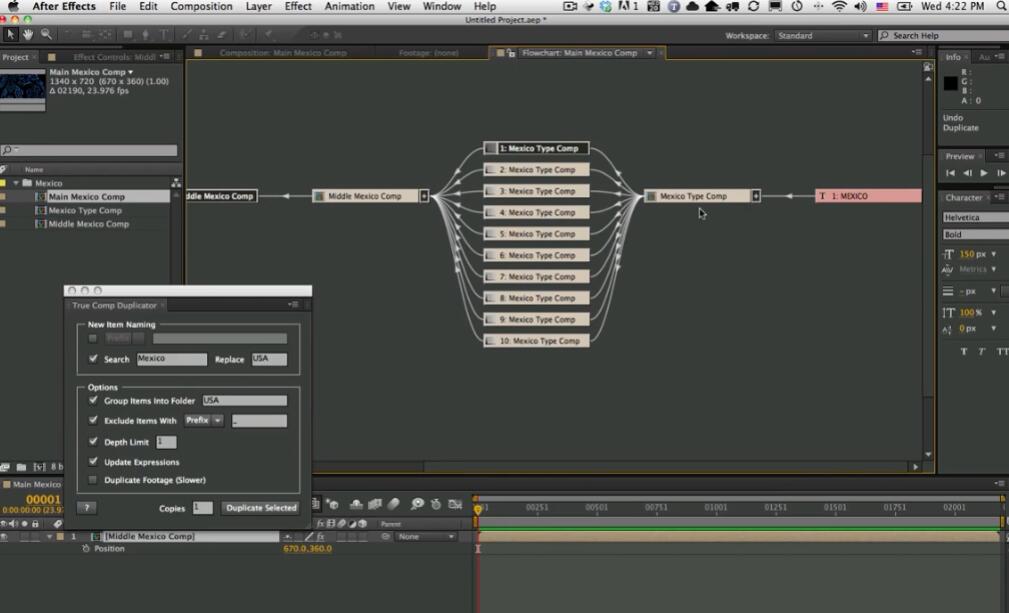
Task: Open Spotlight search in menu bar
Action: 1001,6
